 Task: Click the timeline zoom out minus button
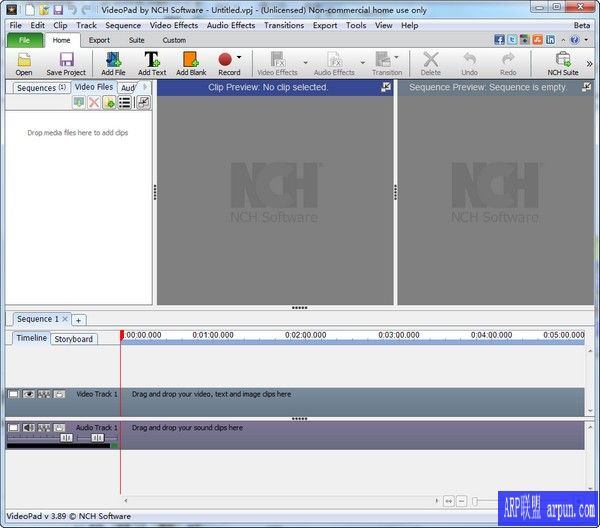click(461, 501)
